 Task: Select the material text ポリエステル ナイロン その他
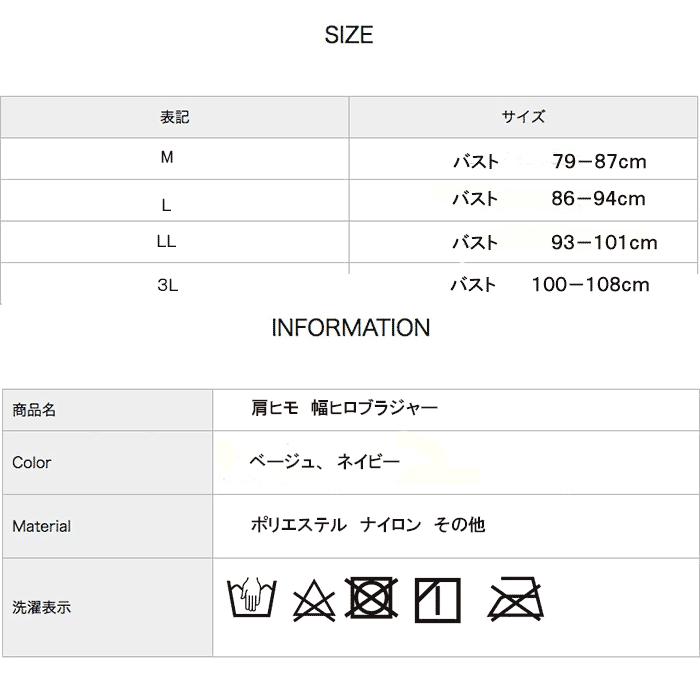(x=367, y=524)
